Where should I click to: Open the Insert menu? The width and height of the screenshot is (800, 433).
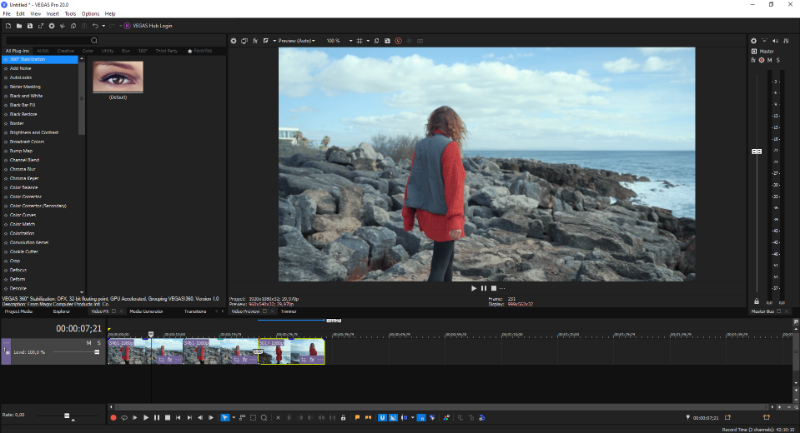coord(50,14)
